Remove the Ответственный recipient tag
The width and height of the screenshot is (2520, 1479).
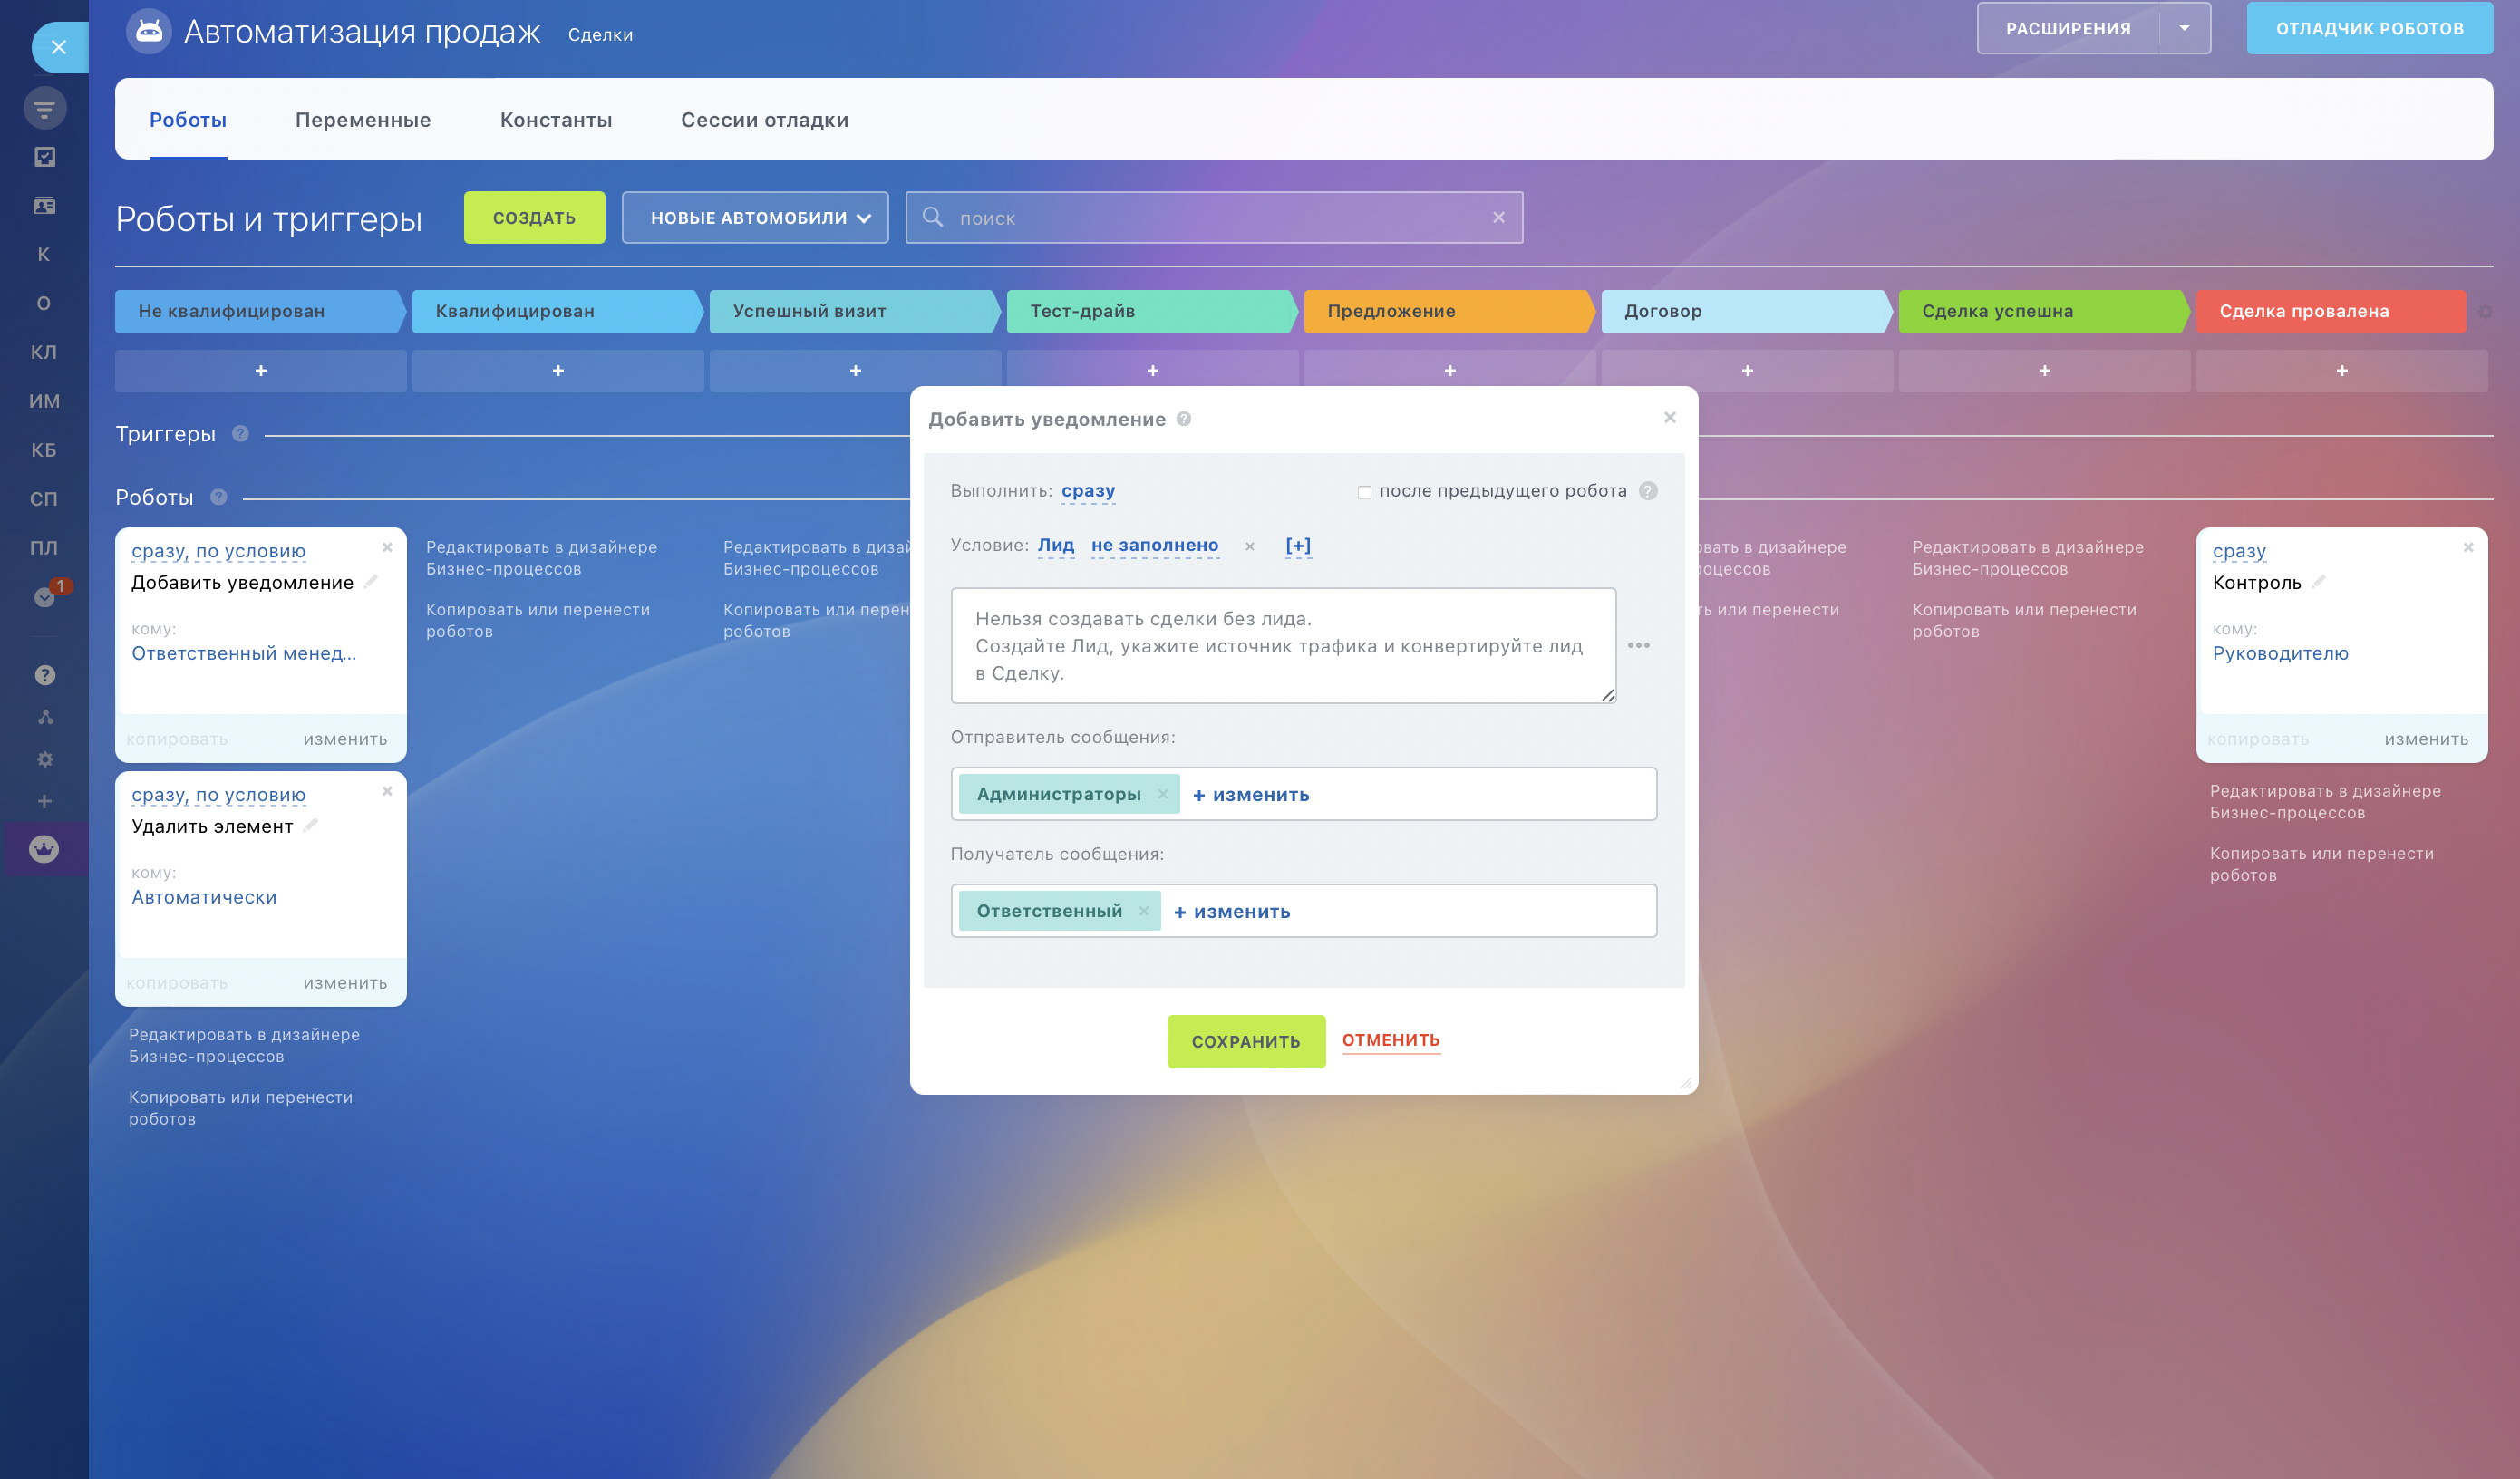tap(1143, 911)
